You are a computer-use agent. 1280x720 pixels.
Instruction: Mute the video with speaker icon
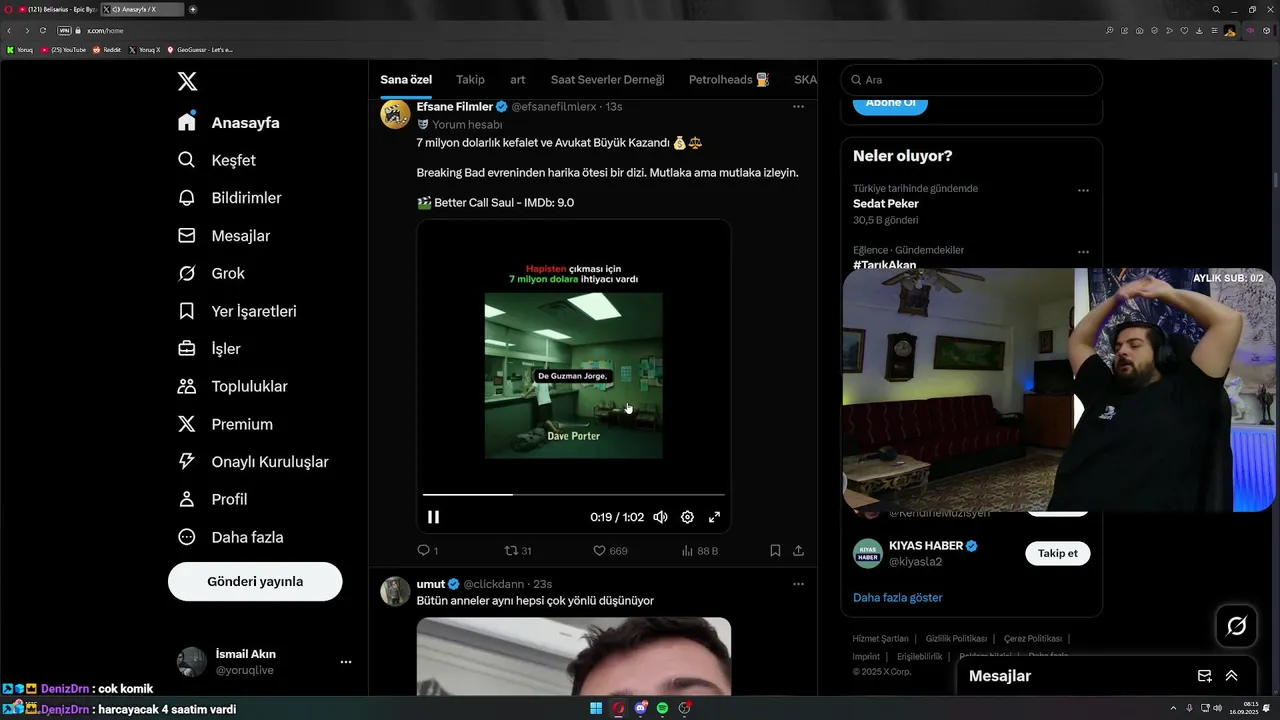[660, 517]
